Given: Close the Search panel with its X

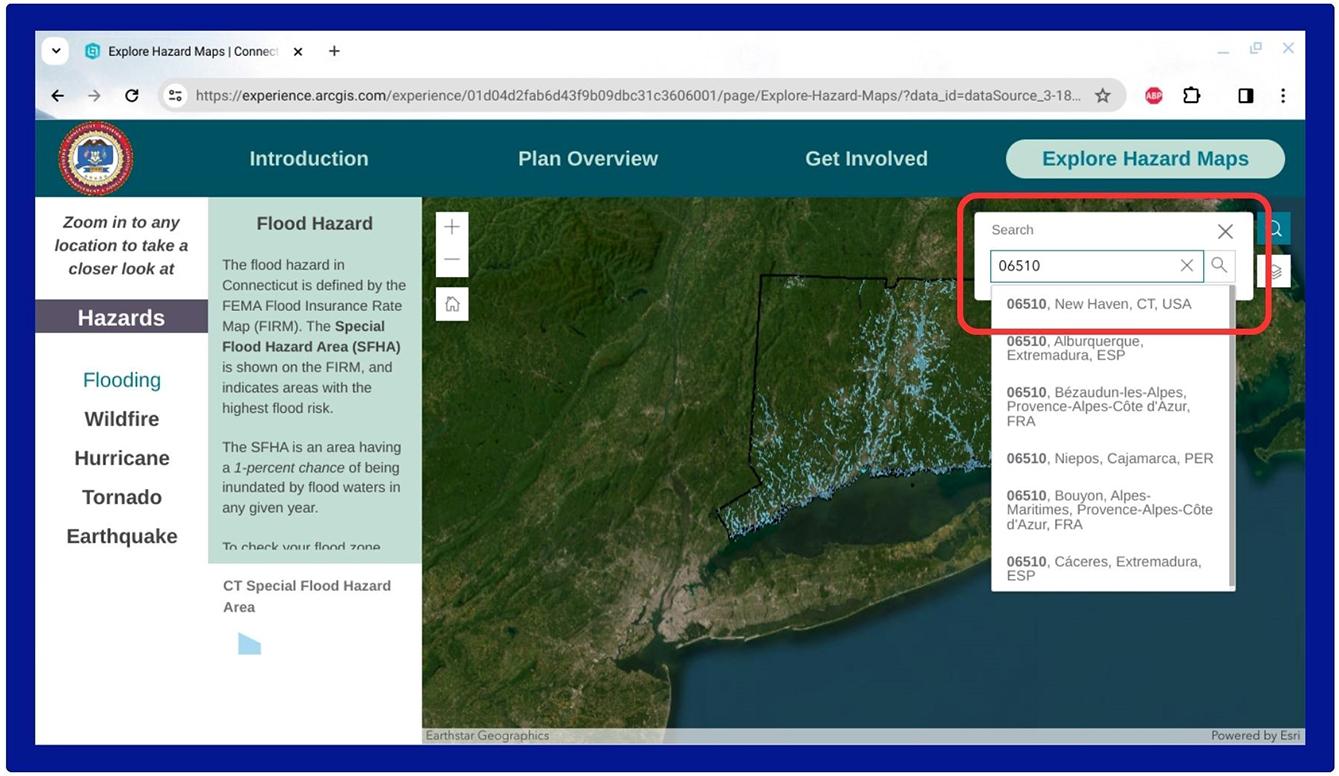Looking at the screenshot, I should (1225, 230).
